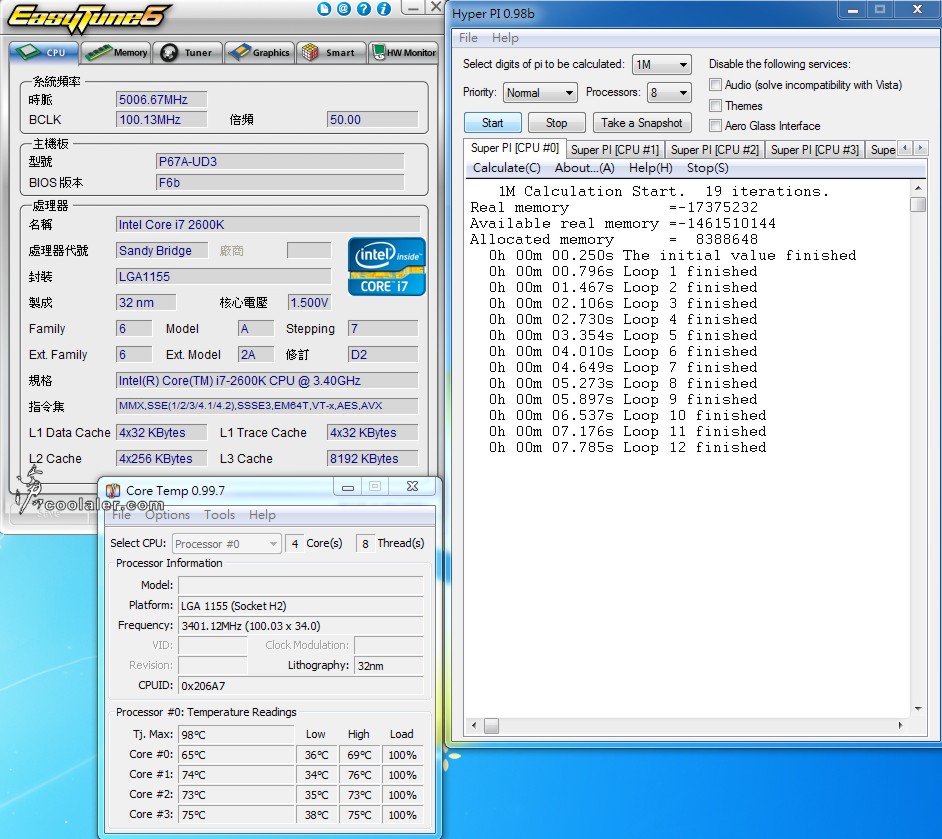Screen dimensions: 942x839
Task: Switch to the Graphics tab in EasyTune6
Action: [260, 52]
